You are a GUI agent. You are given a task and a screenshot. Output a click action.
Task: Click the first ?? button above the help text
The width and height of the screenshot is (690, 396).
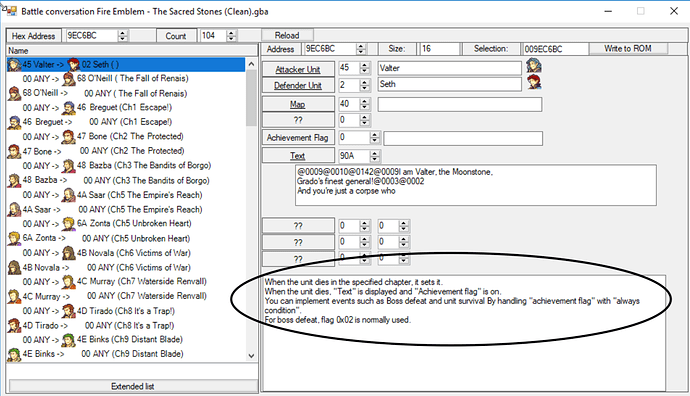pos(298,226)
